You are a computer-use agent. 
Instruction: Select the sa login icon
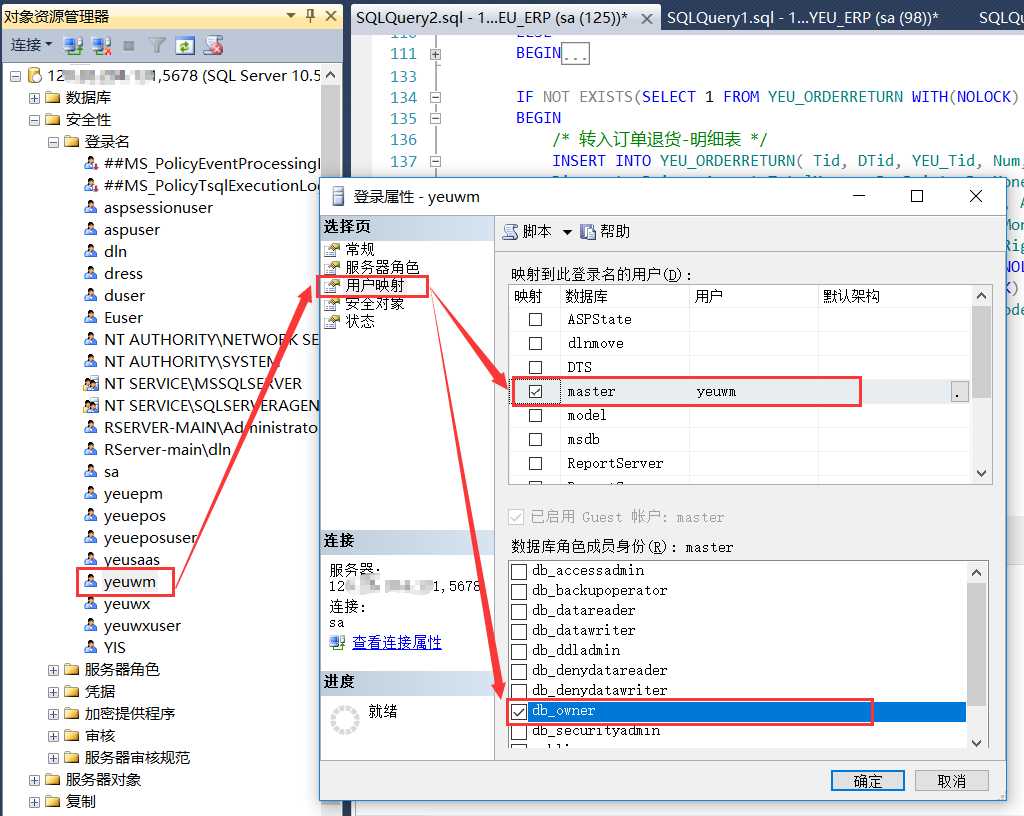(91, 471)
